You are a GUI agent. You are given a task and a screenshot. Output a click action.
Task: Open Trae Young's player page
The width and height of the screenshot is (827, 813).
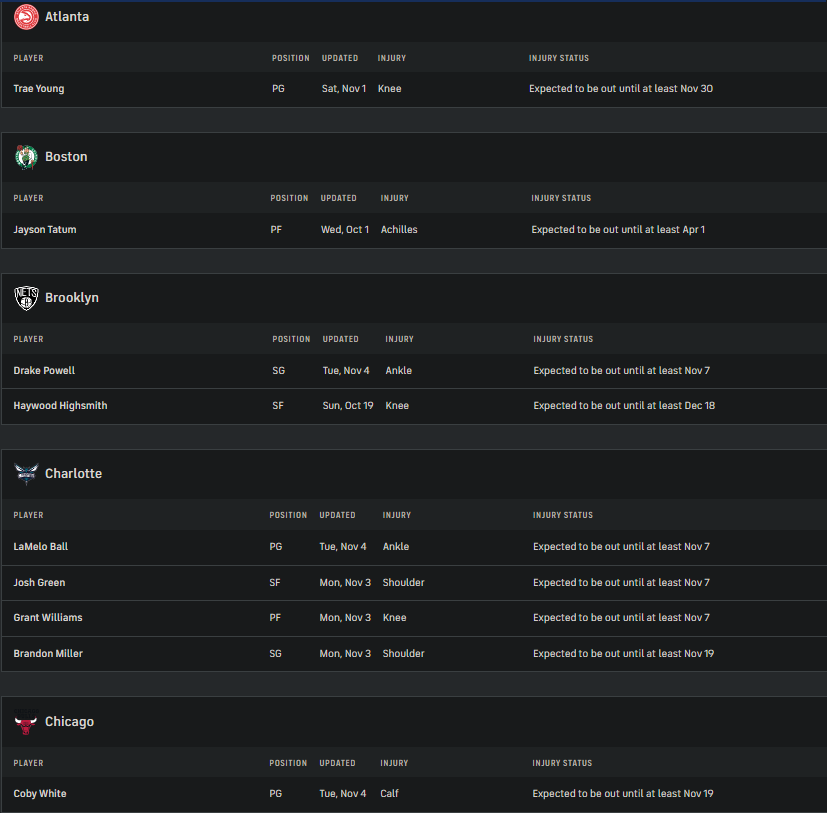click(39, 89)
